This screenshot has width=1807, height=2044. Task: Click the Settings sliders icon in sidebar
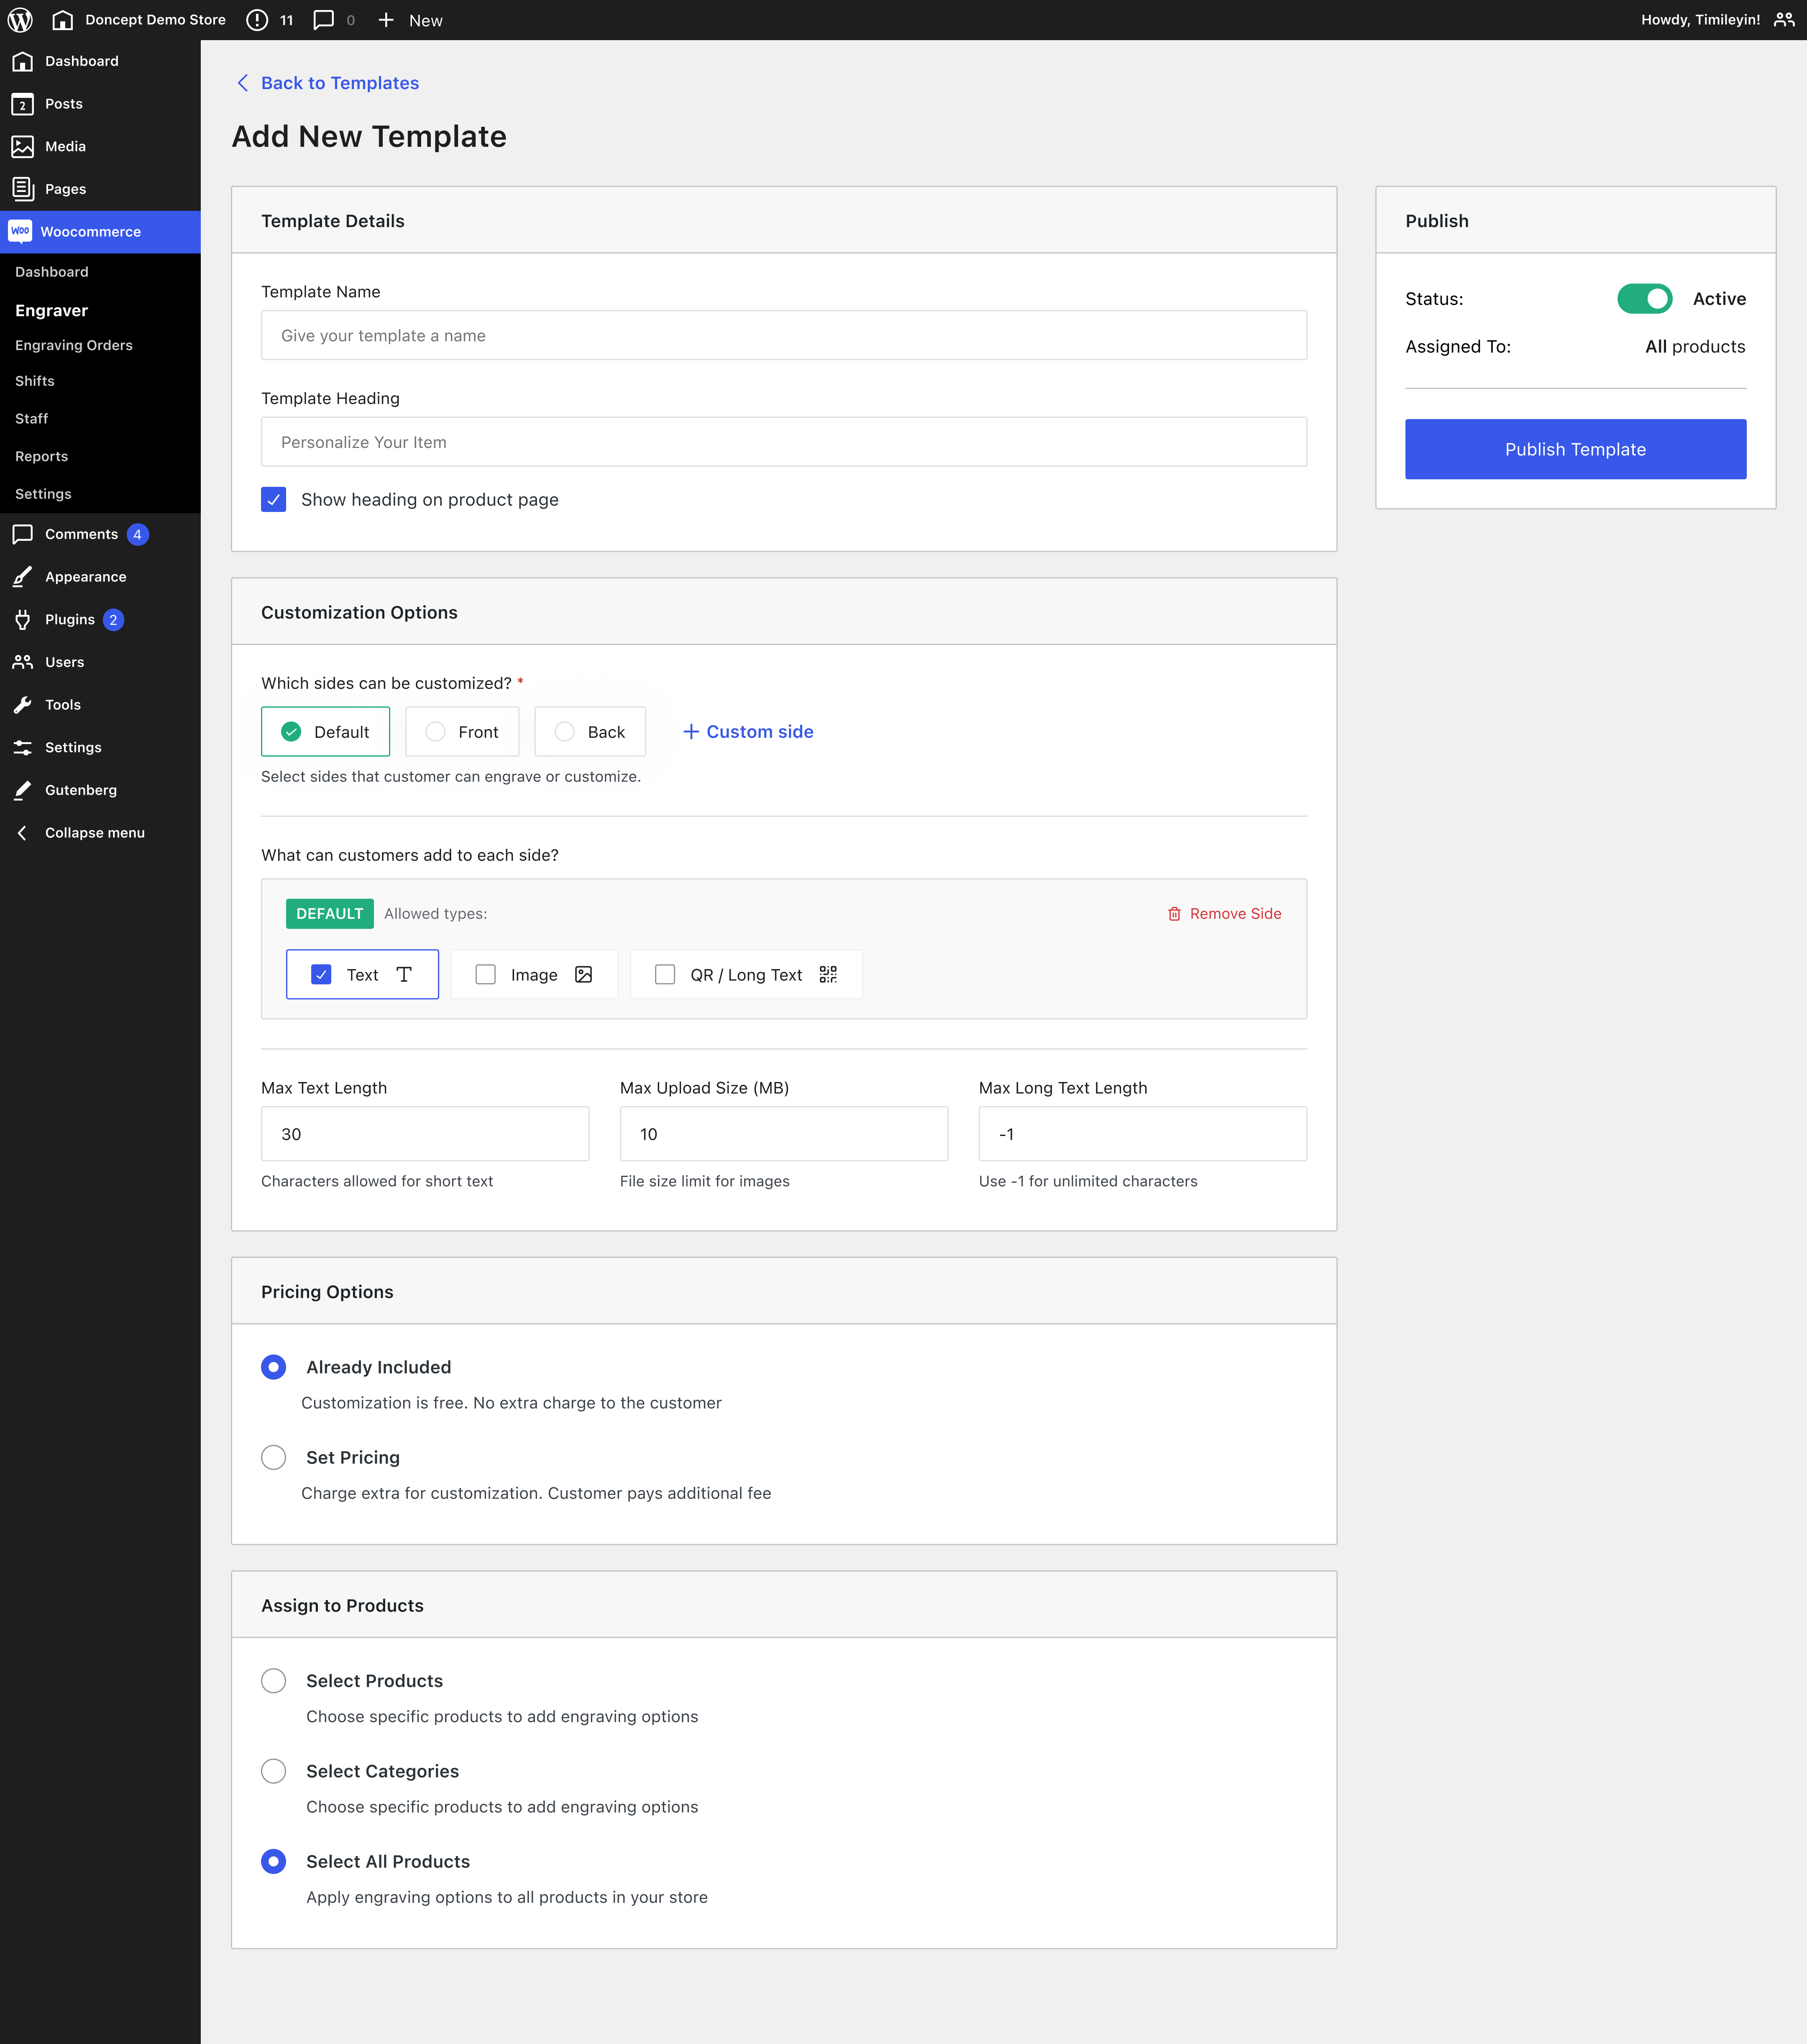click(x=23, y=747)
